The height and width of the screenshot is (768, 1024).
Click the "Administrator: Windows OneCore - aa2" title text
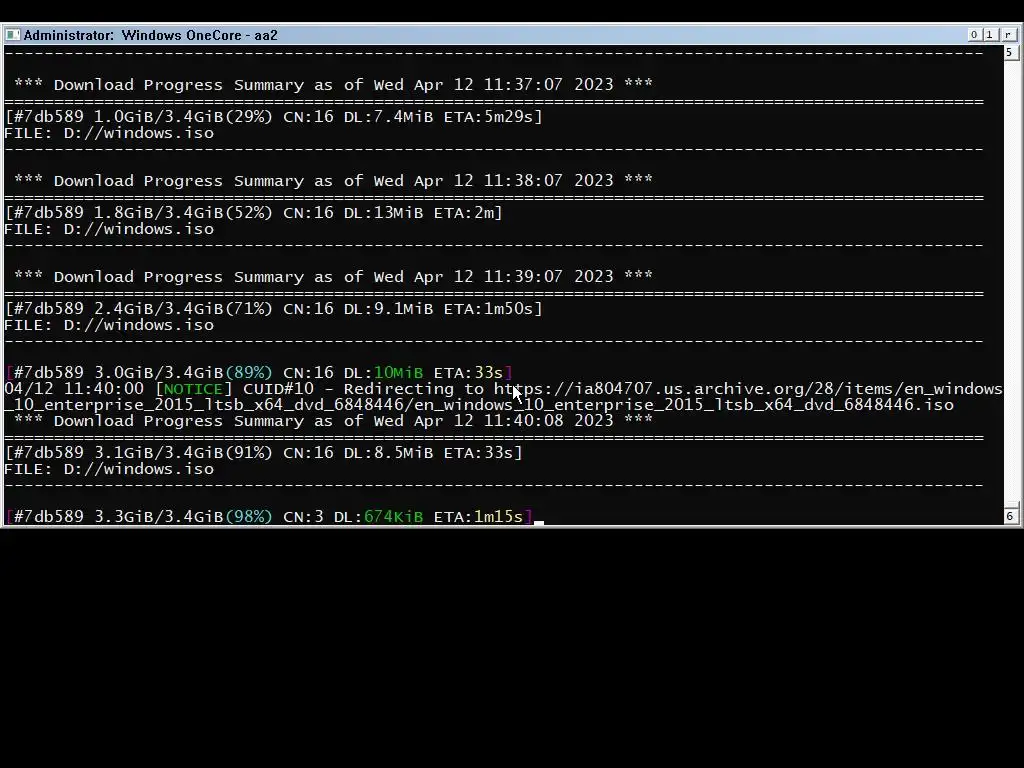(151, 35)
